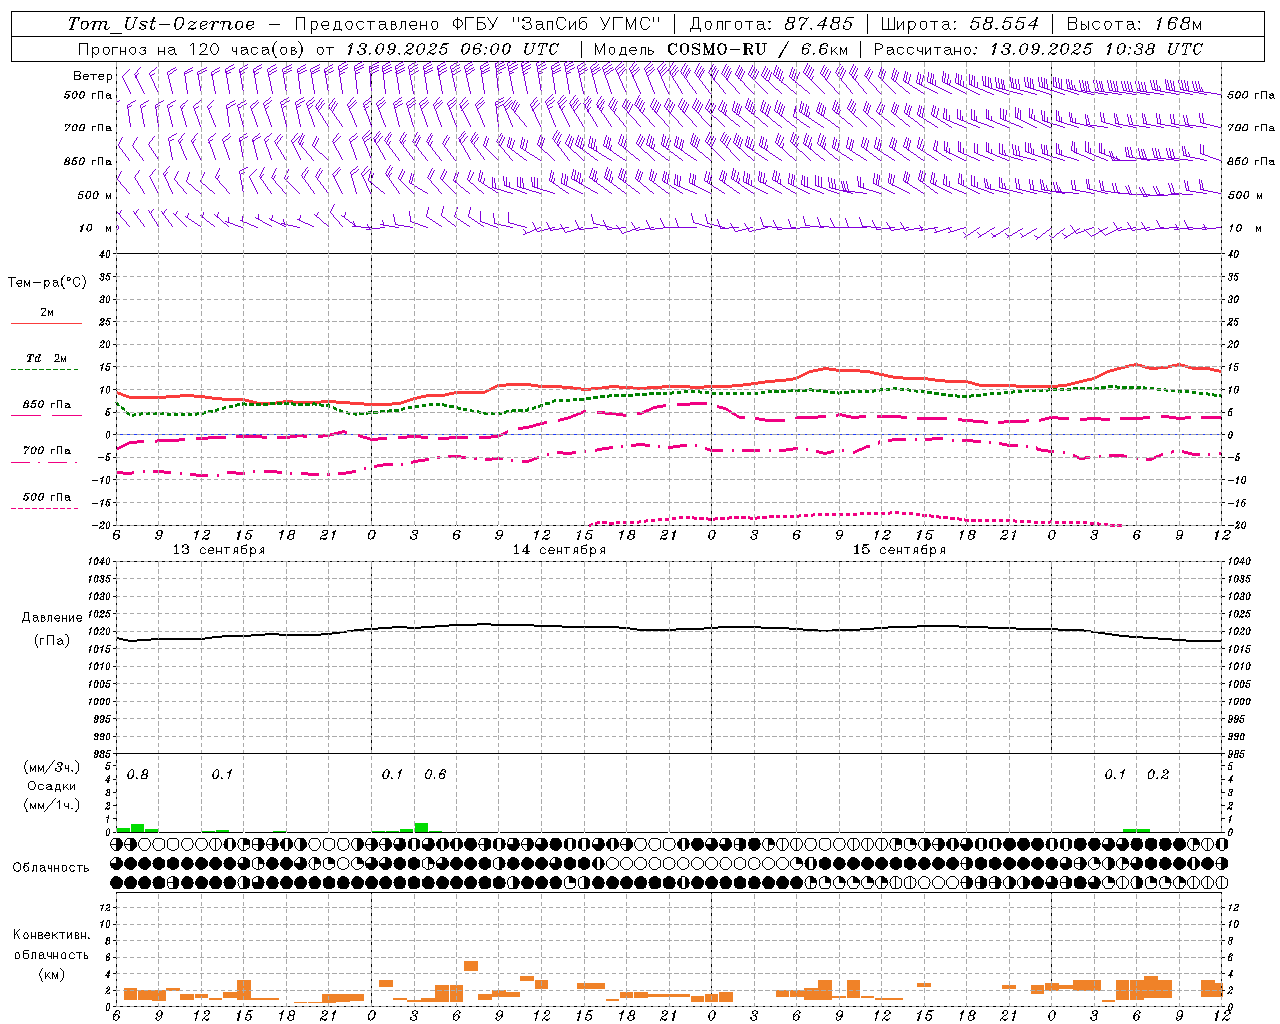
Task: Click the 'Td 2м' dew point legend label
Action: coord(46,358)
